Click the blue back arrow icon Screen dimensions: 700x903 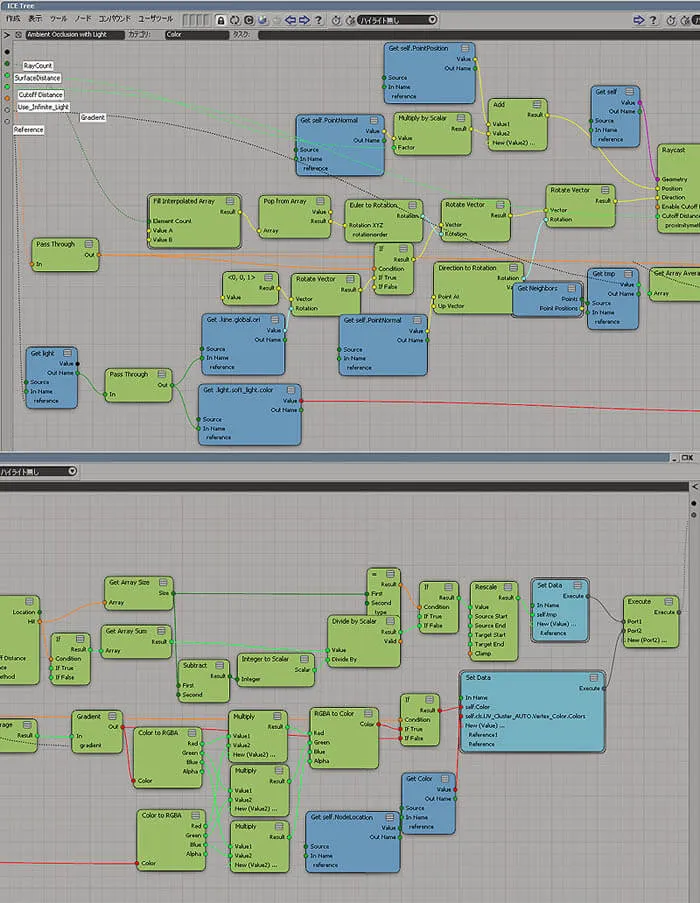click(x=291, y=20)
